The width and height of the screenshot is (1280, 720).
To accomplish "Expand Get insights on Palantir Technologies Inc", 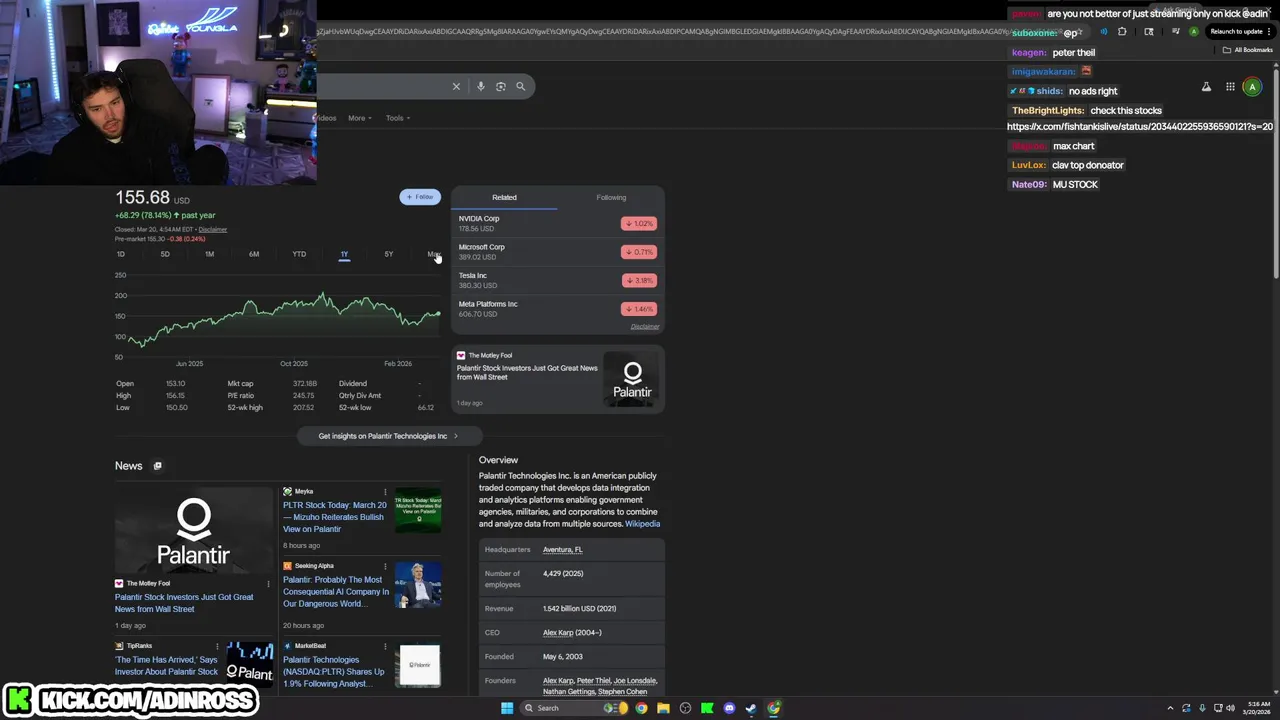I will 389,436.
